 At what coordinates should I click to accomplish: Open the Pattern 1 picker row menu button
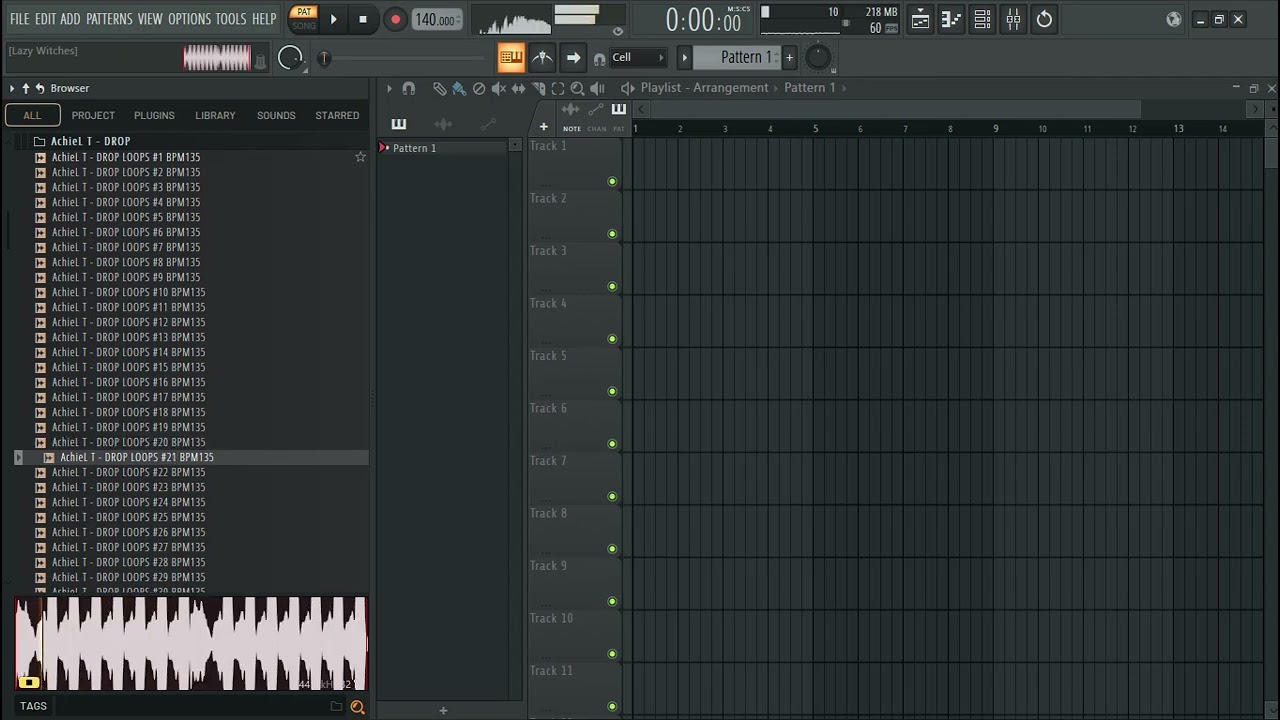pyautogui.click(x=515, y=147)
